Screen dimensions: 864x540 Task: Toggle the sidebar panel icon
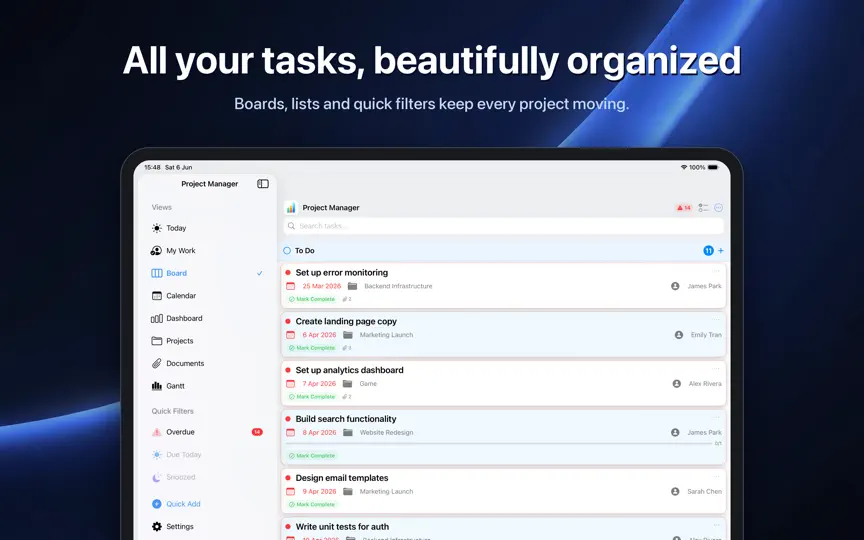click(x=263, y=184)
